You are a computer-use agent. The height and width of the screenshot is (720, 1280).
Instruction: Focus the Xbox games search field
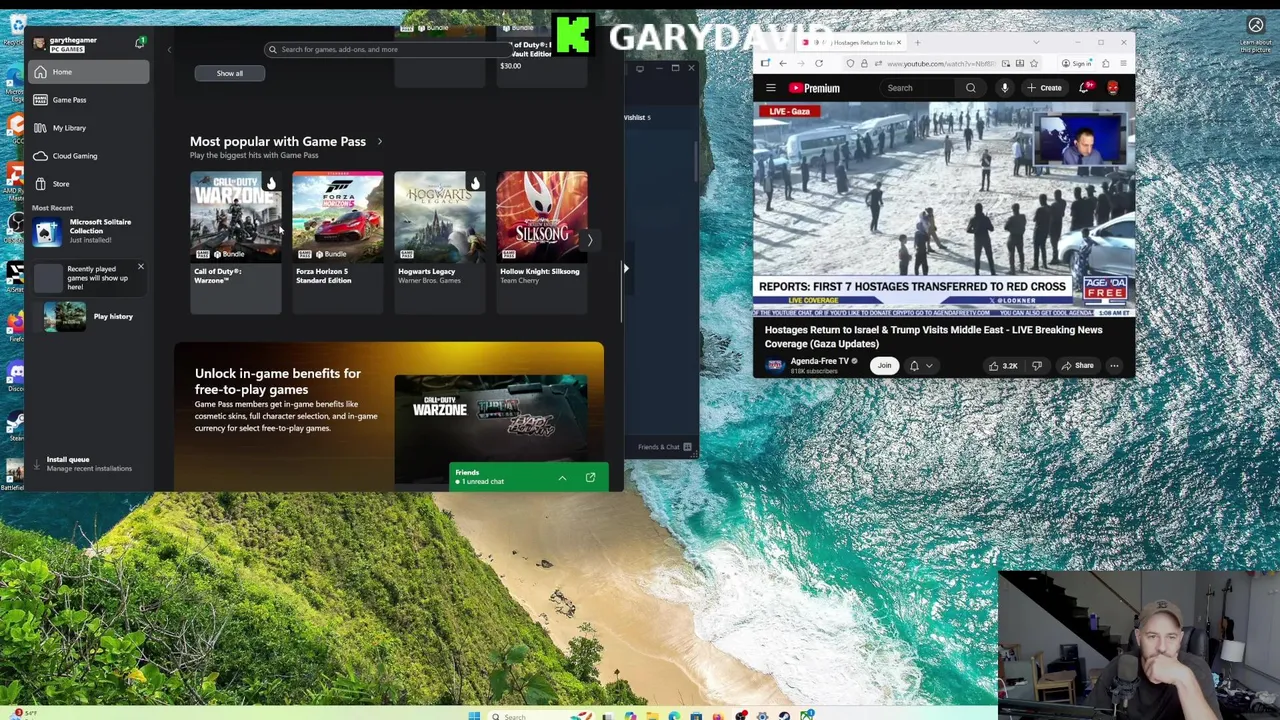390,49
